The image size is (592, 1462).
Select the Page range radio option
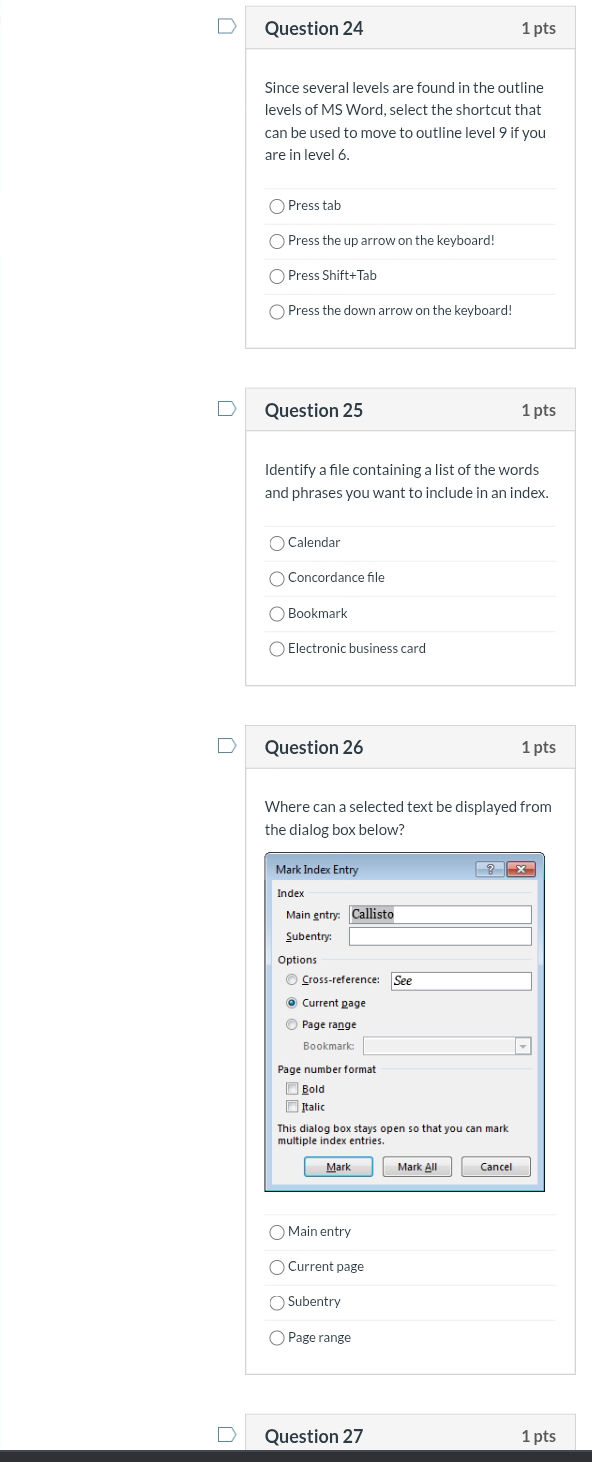(x=291, y=1024)
